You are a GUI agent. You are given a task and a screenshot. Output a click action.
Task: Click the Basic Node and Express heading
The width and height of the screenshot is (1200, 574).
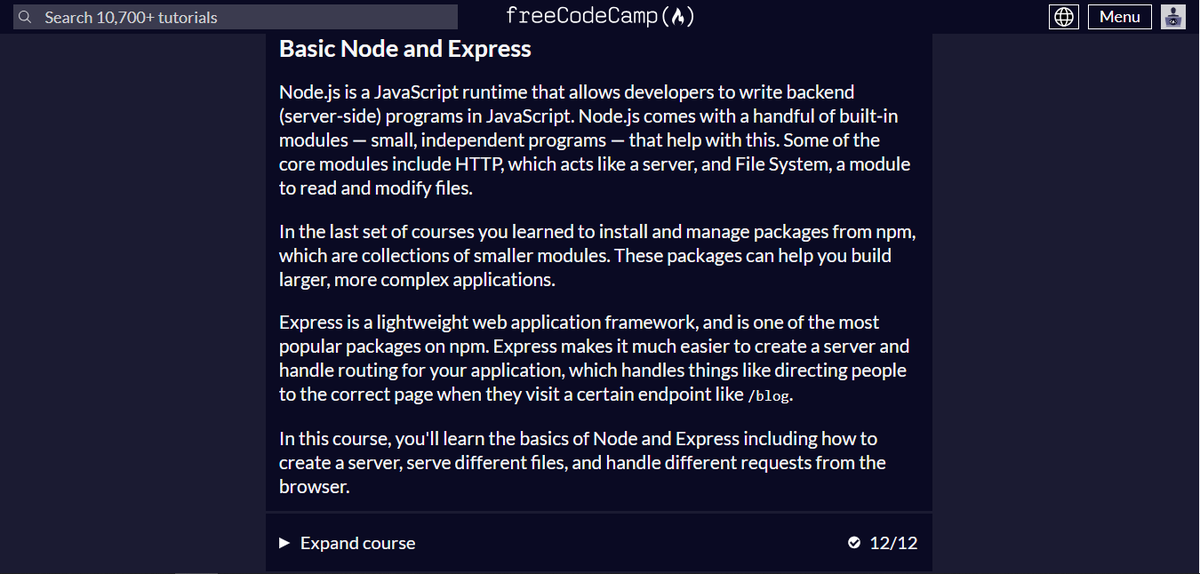[405, 48]
